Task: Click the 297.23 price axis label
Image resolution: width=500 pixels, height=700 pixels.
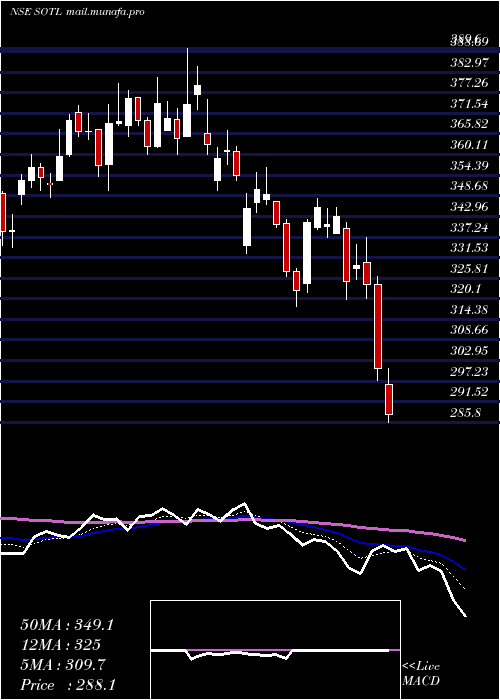Action: [469, 371]
